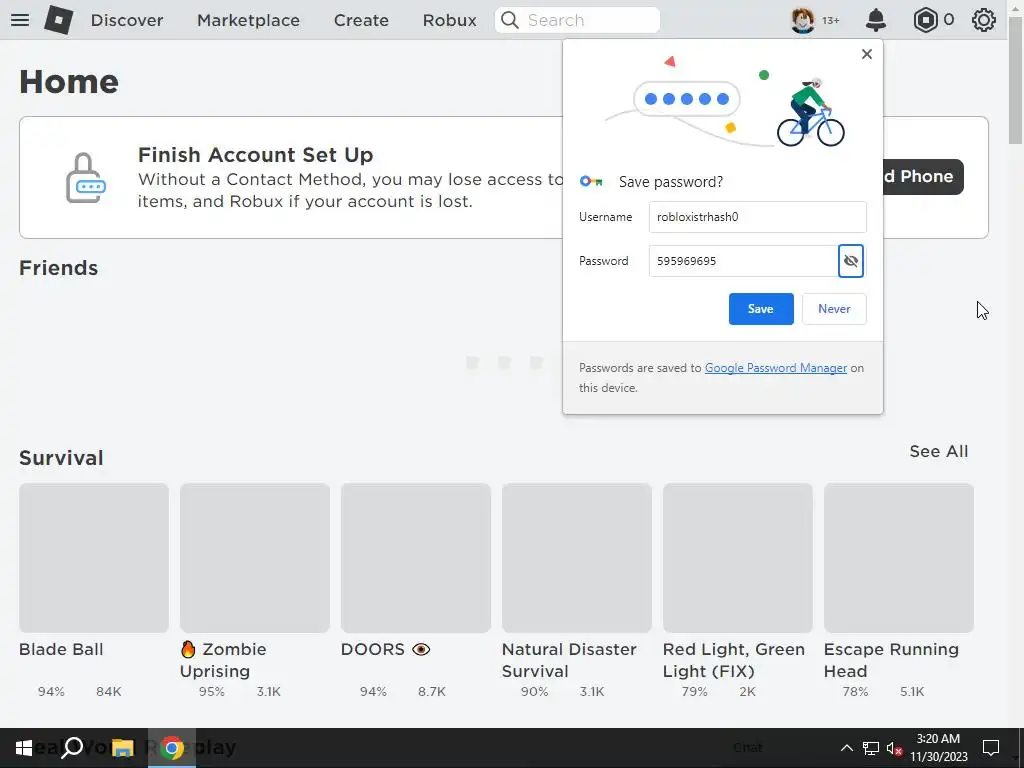
Task: Click the Survival section heading
Action: [x=61, y=458]
